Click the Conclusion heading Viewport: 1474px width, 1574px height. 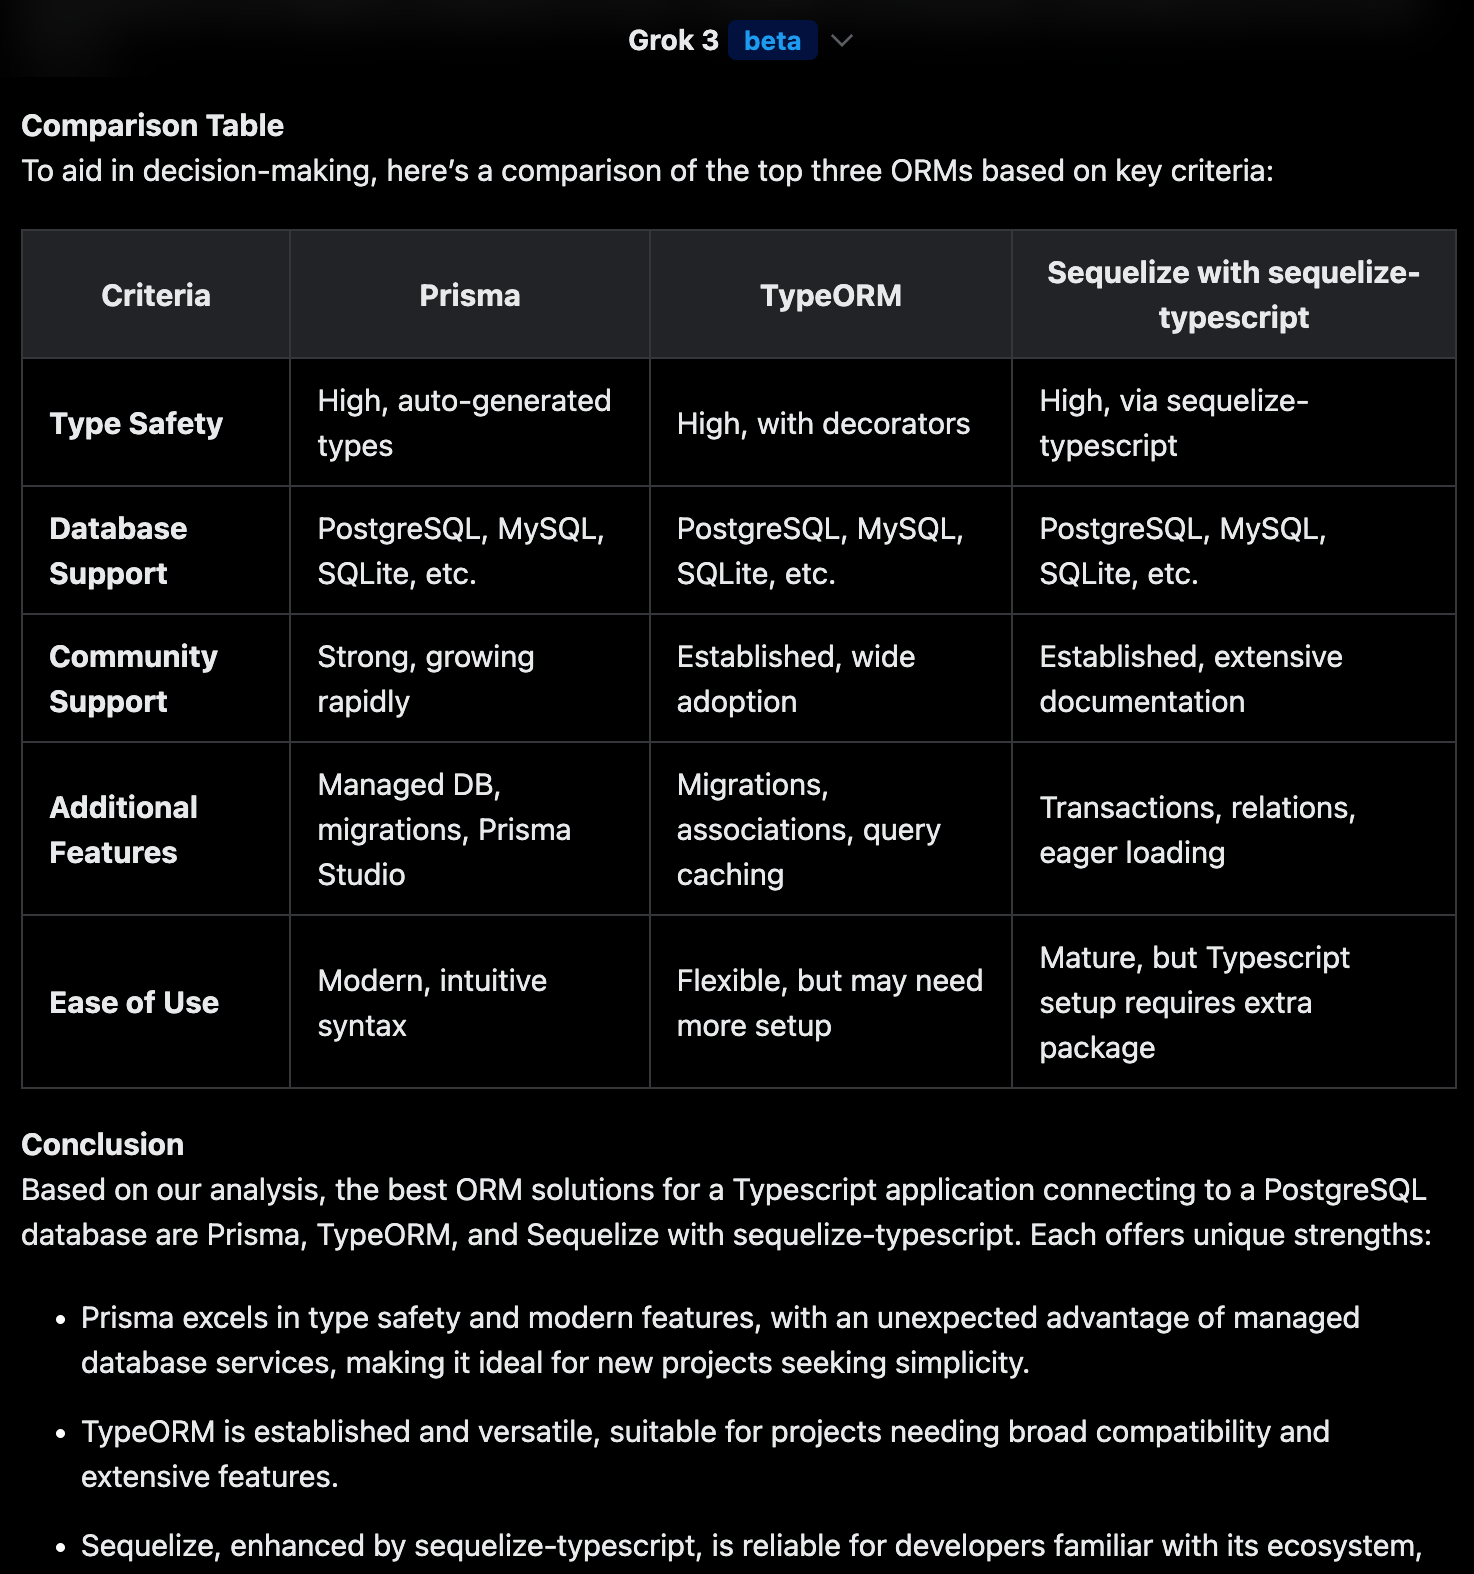tap(103, 1144)
